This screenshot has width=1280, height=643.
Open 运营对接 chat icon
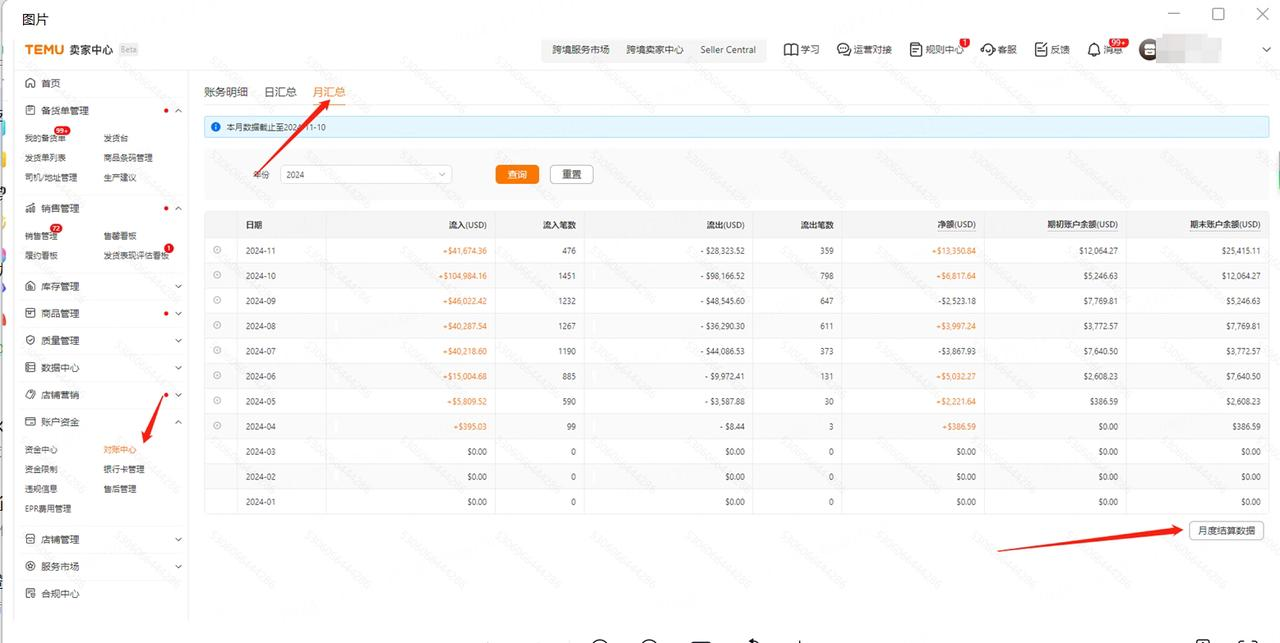point(843,50)
